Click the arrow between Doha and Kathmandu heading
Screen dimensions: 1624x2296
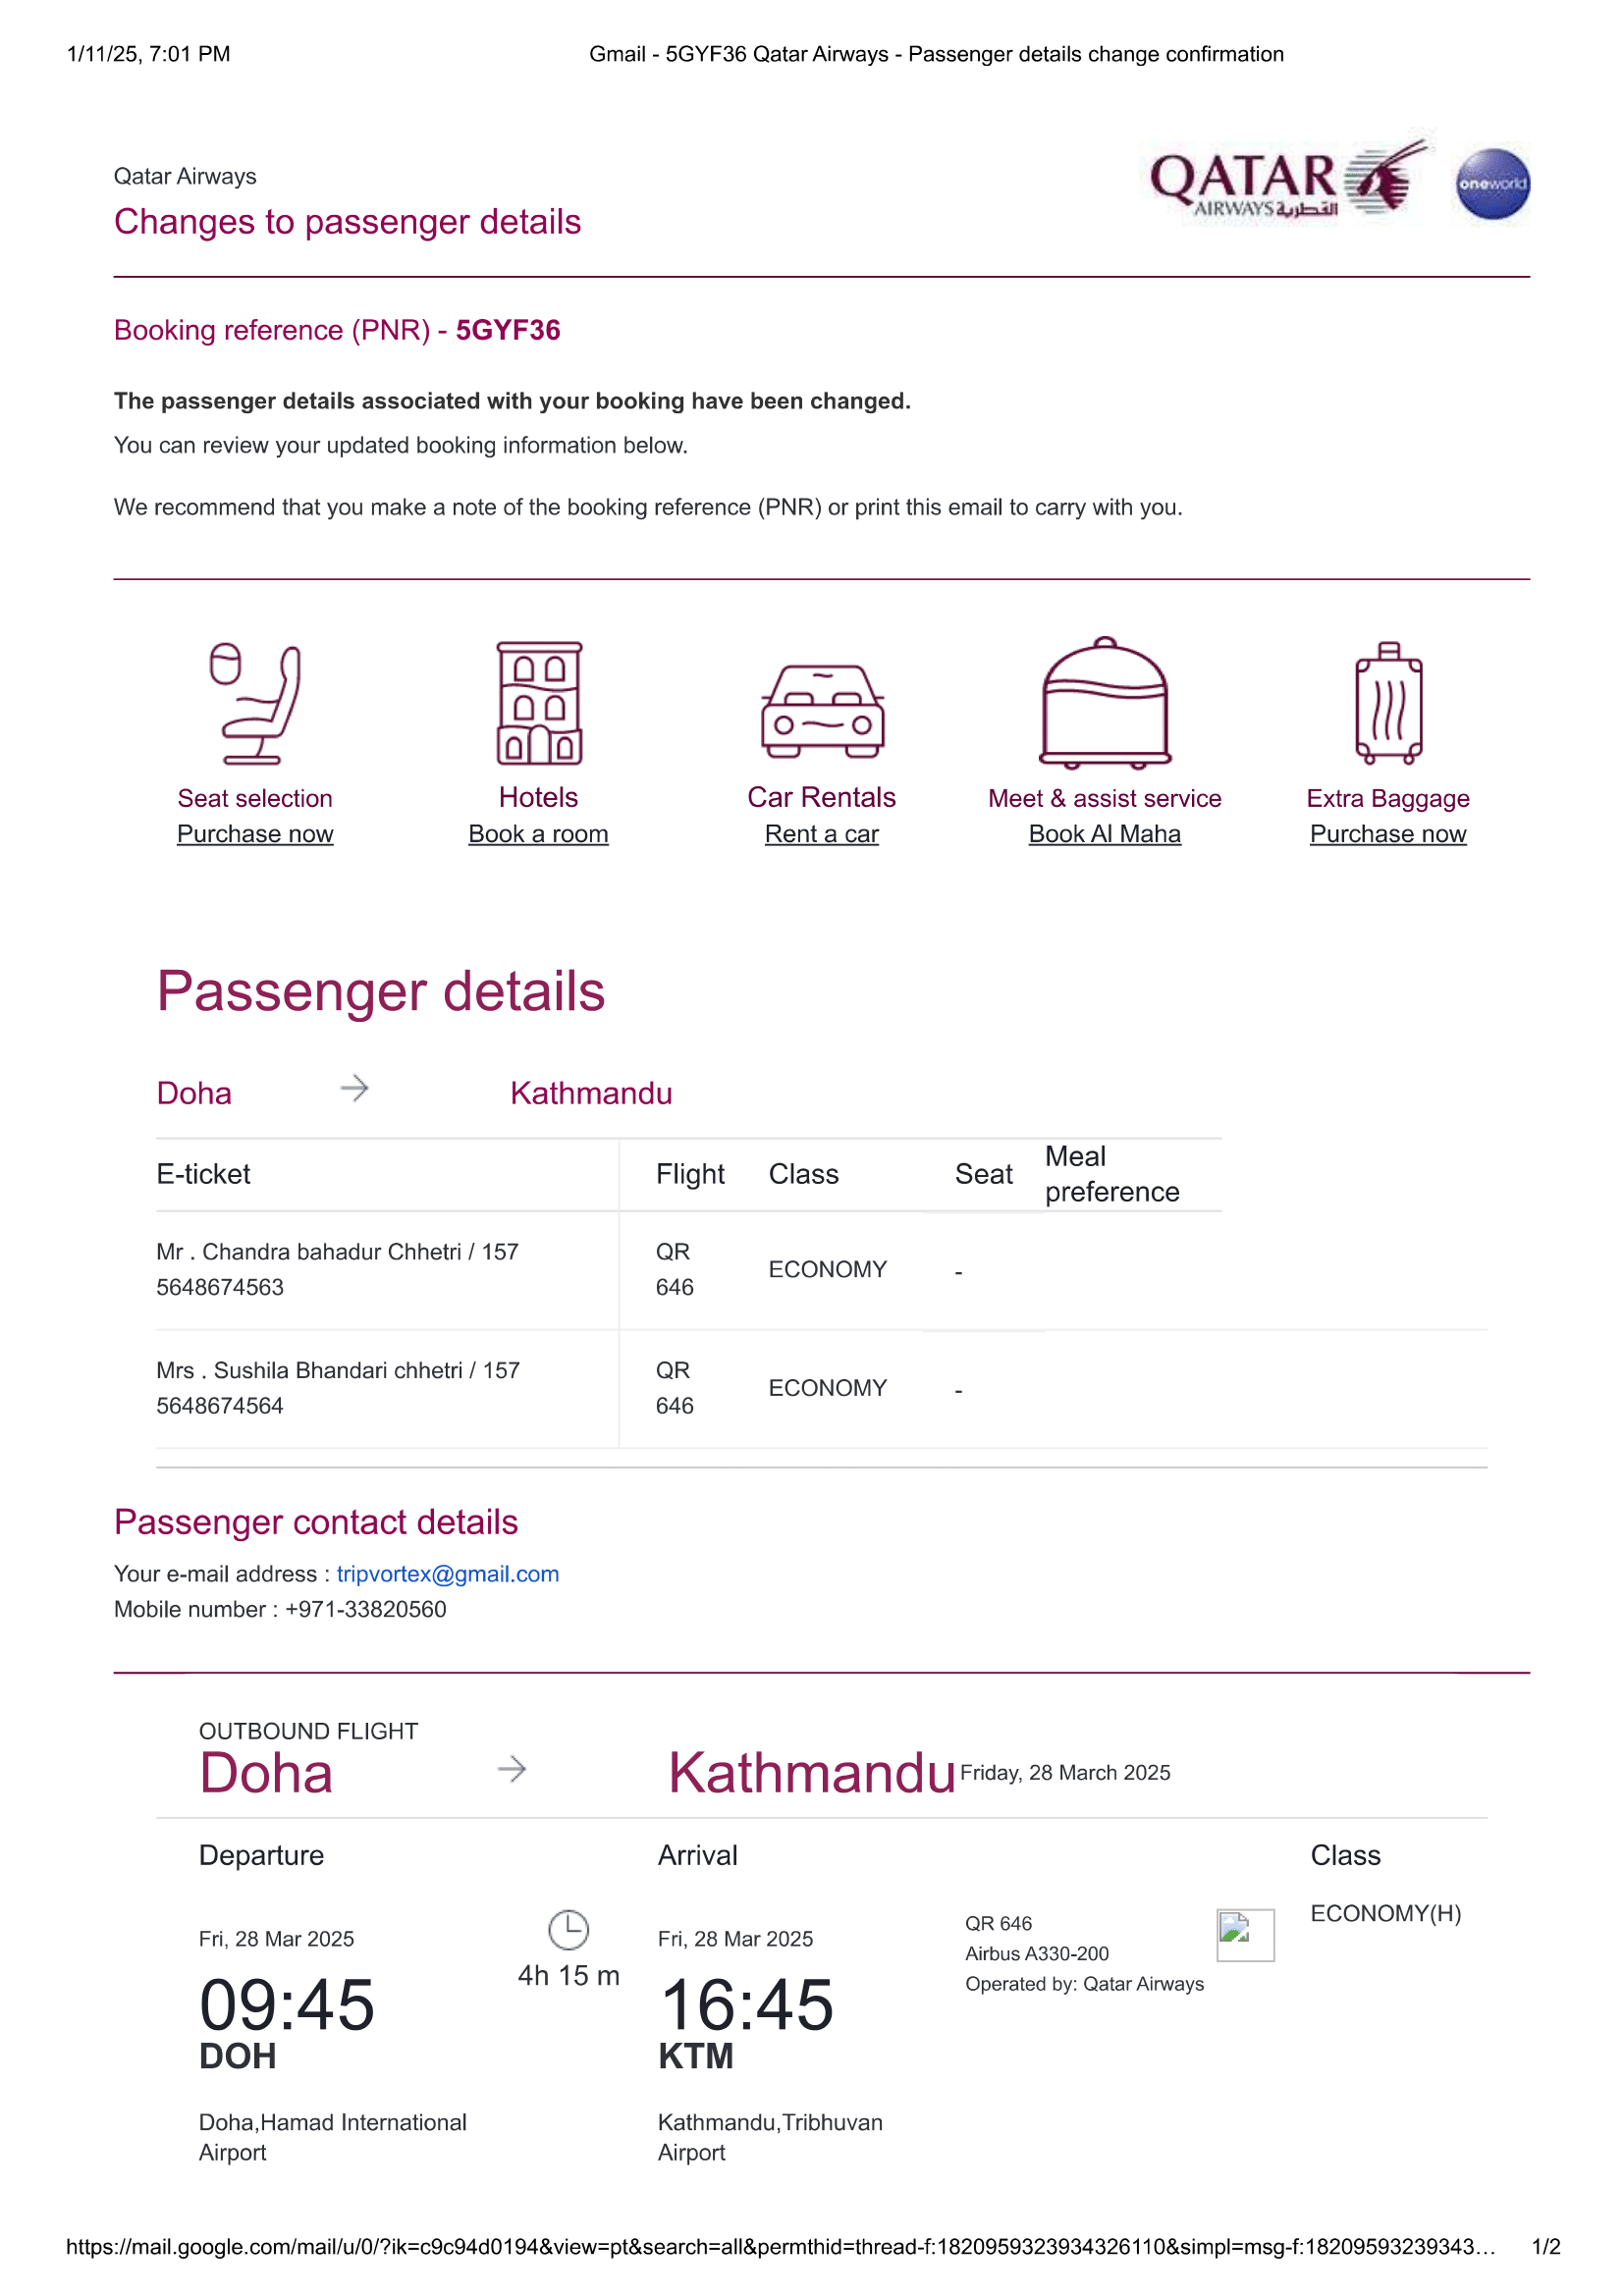click(354, 1089)
